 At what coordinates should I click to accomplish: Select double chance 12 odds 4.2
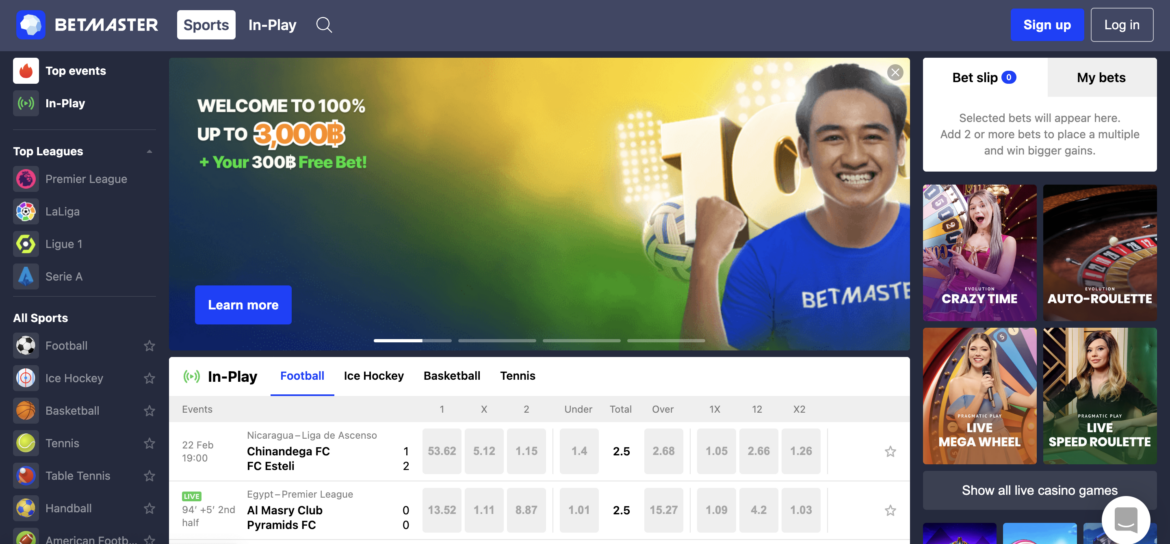tap(759, 510)
